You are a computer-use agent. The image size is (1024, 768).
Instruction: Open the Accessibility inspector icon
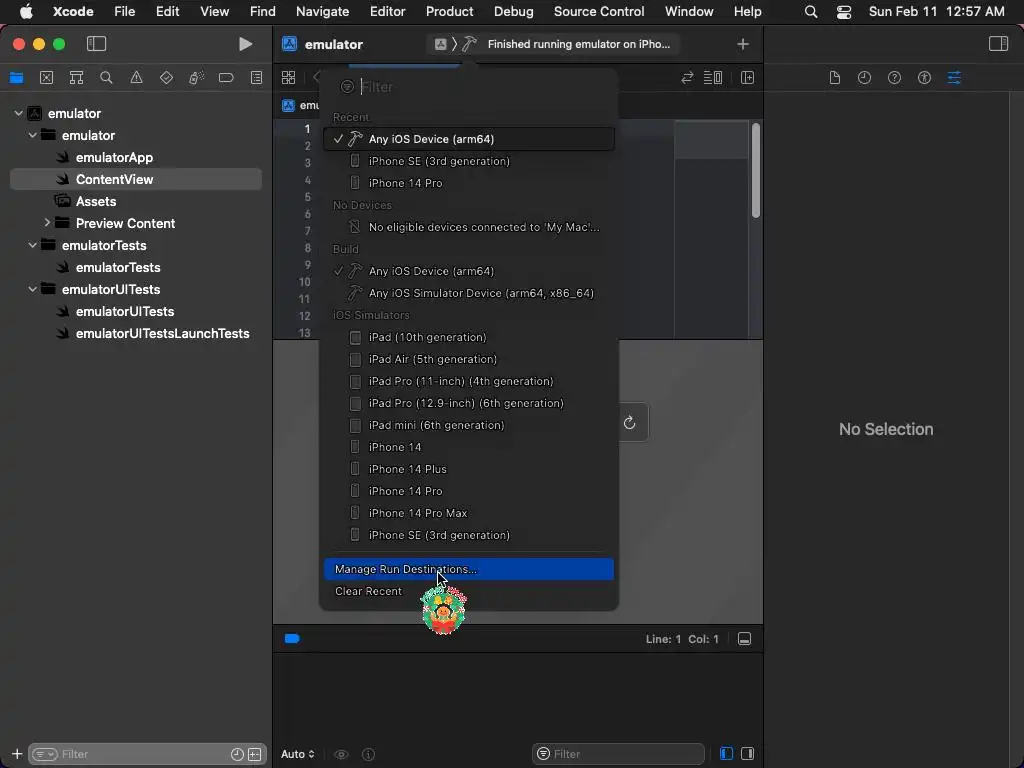[x=924, y=78]
